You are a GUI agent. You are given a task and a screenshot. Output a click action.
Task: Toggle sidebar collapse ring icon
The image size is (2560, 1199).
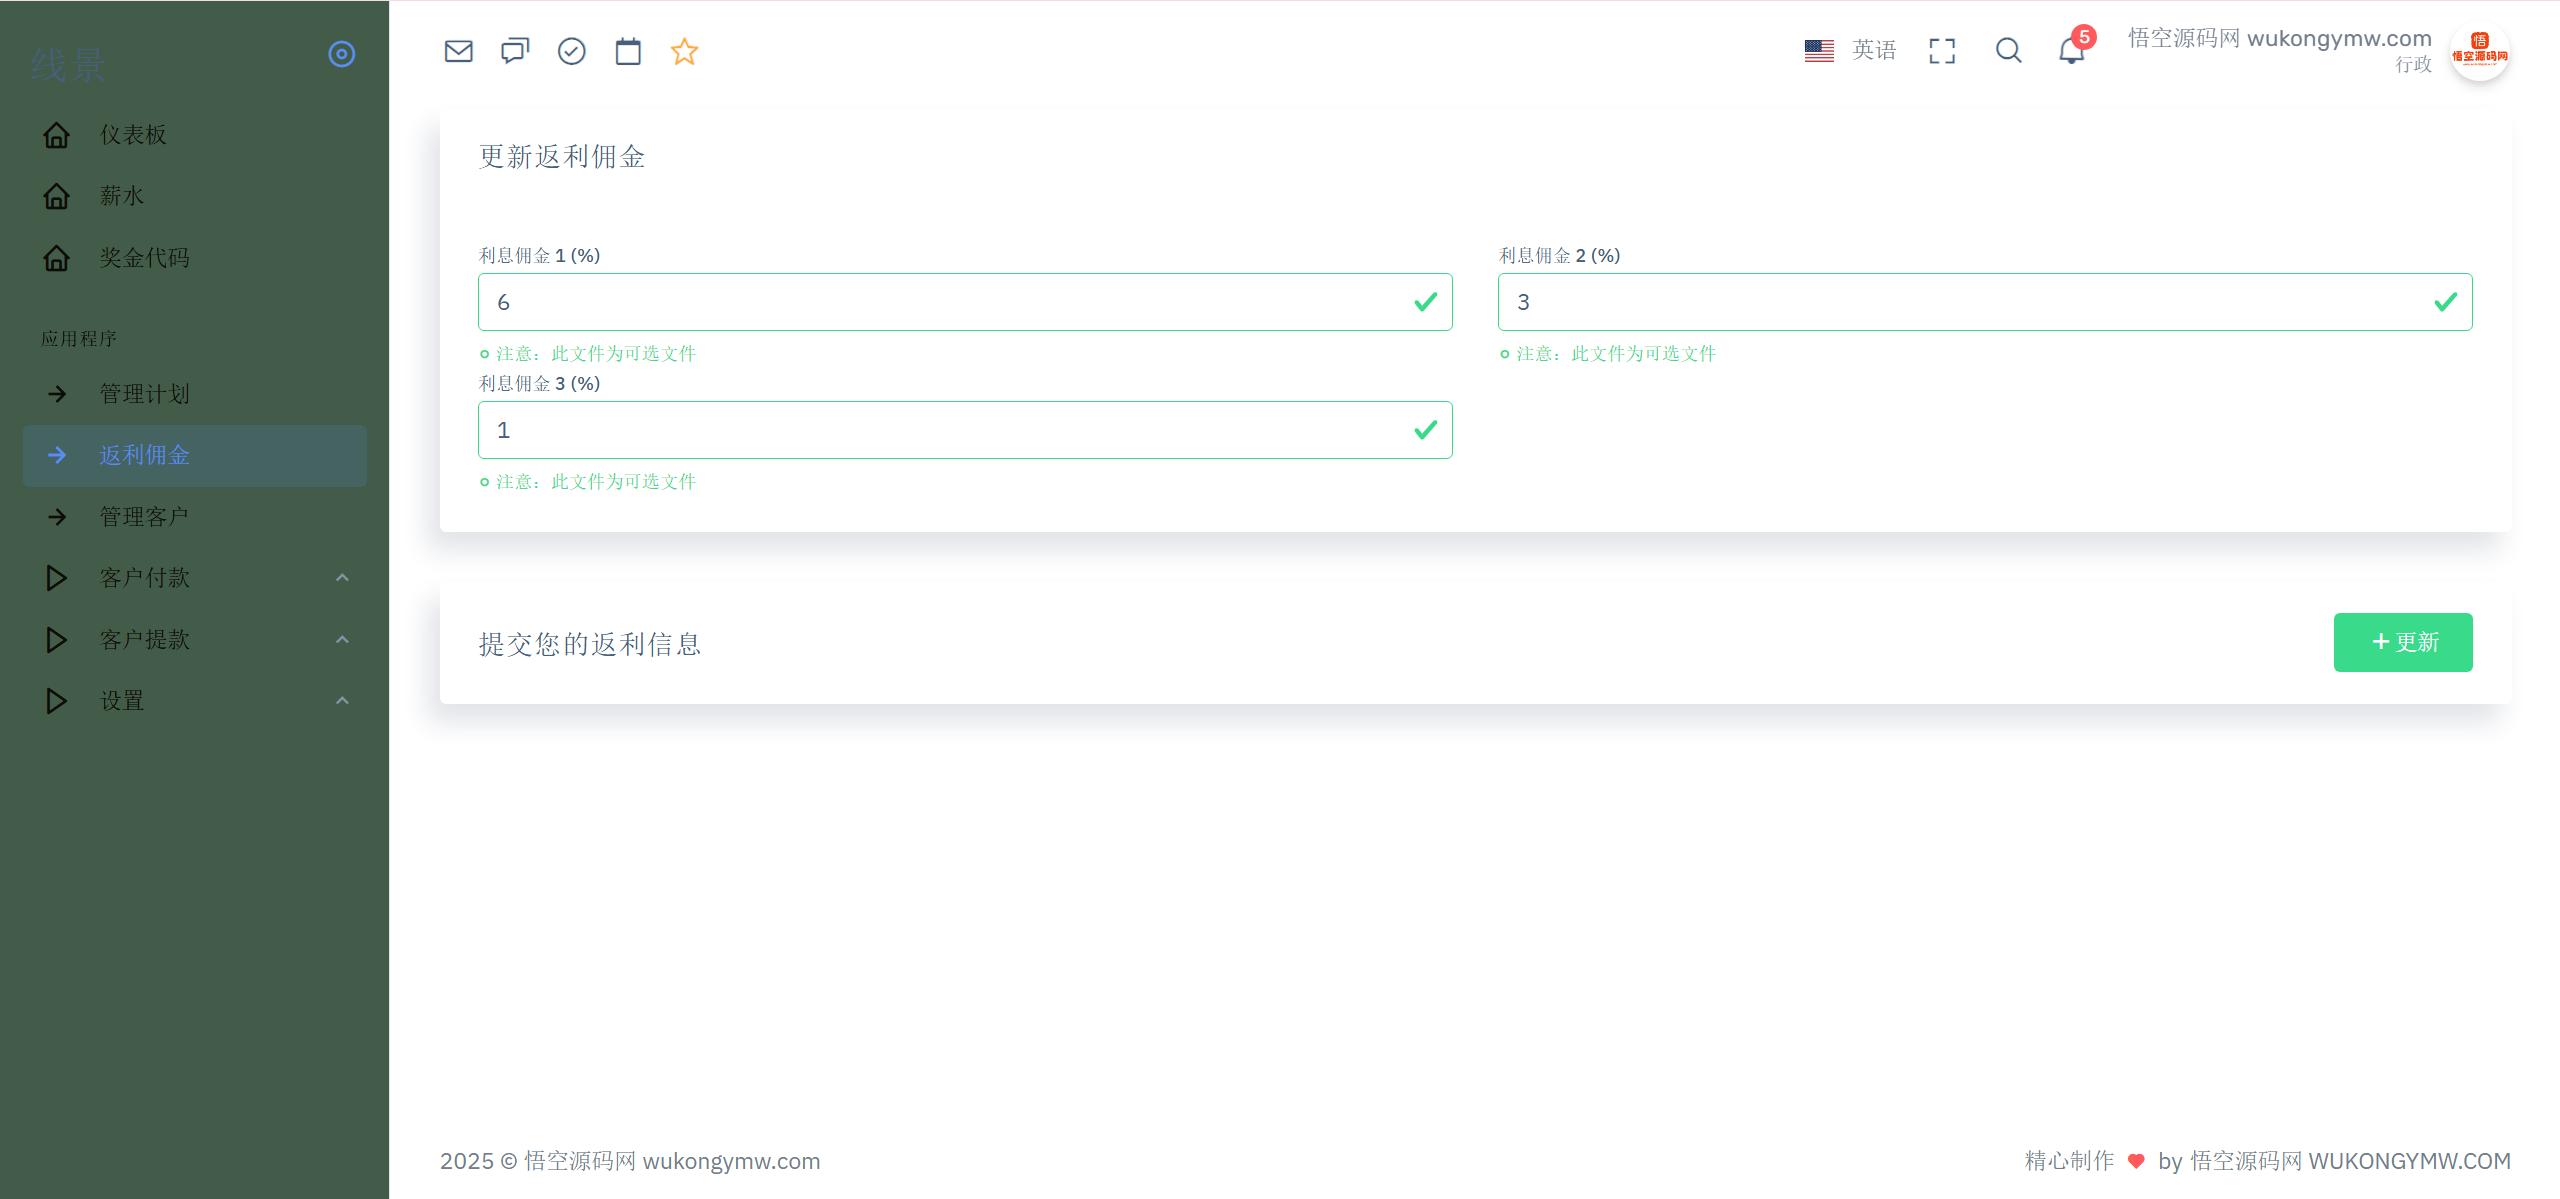tap(342, 54)
